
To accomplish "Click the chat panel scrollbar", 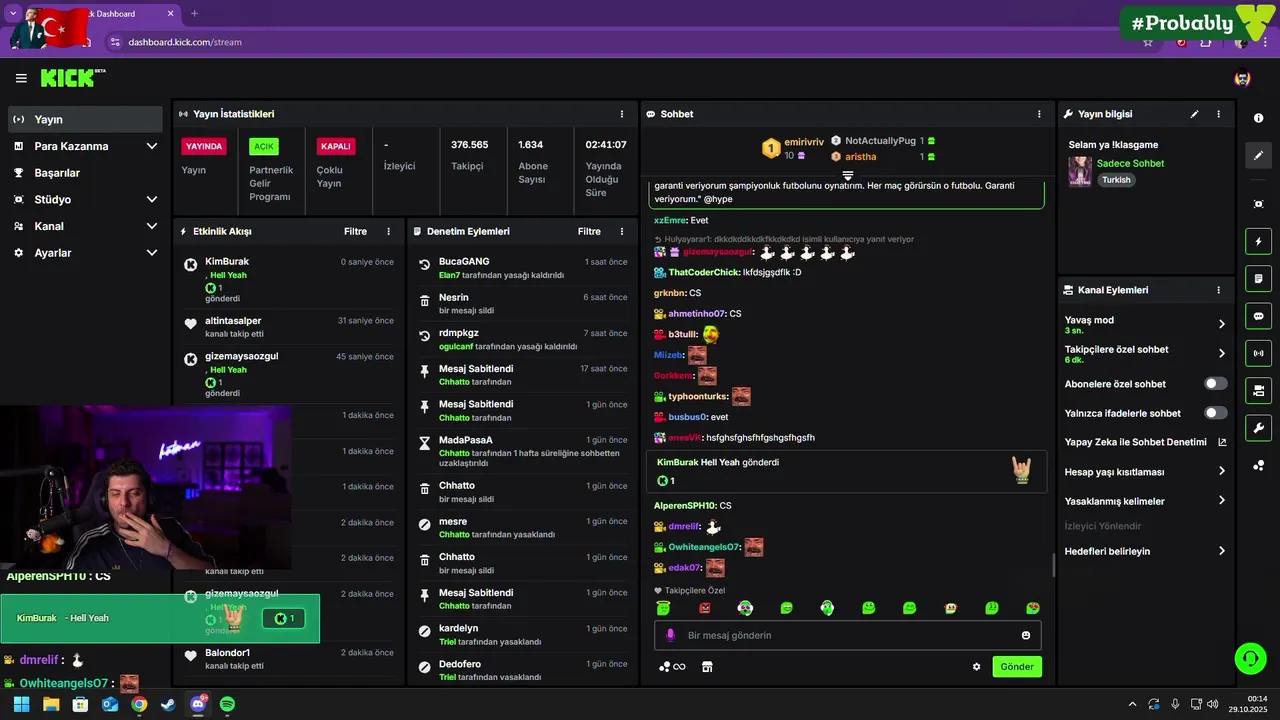I will 1052,566.
